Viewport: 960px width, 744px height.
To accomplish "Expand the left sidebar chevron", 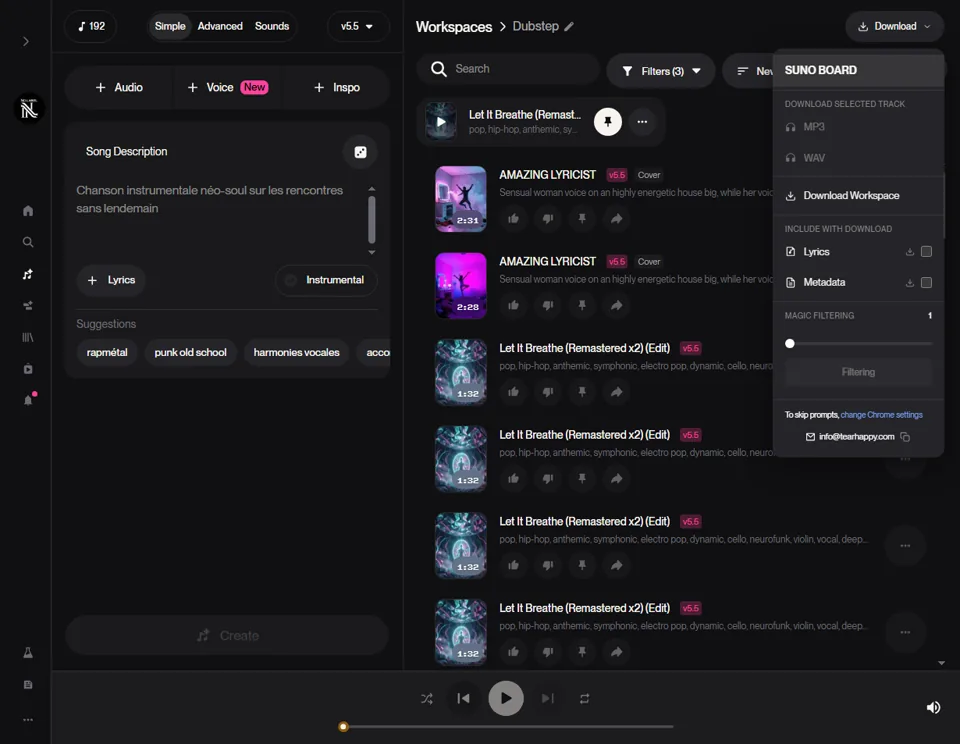I will (x=26, y=42).
